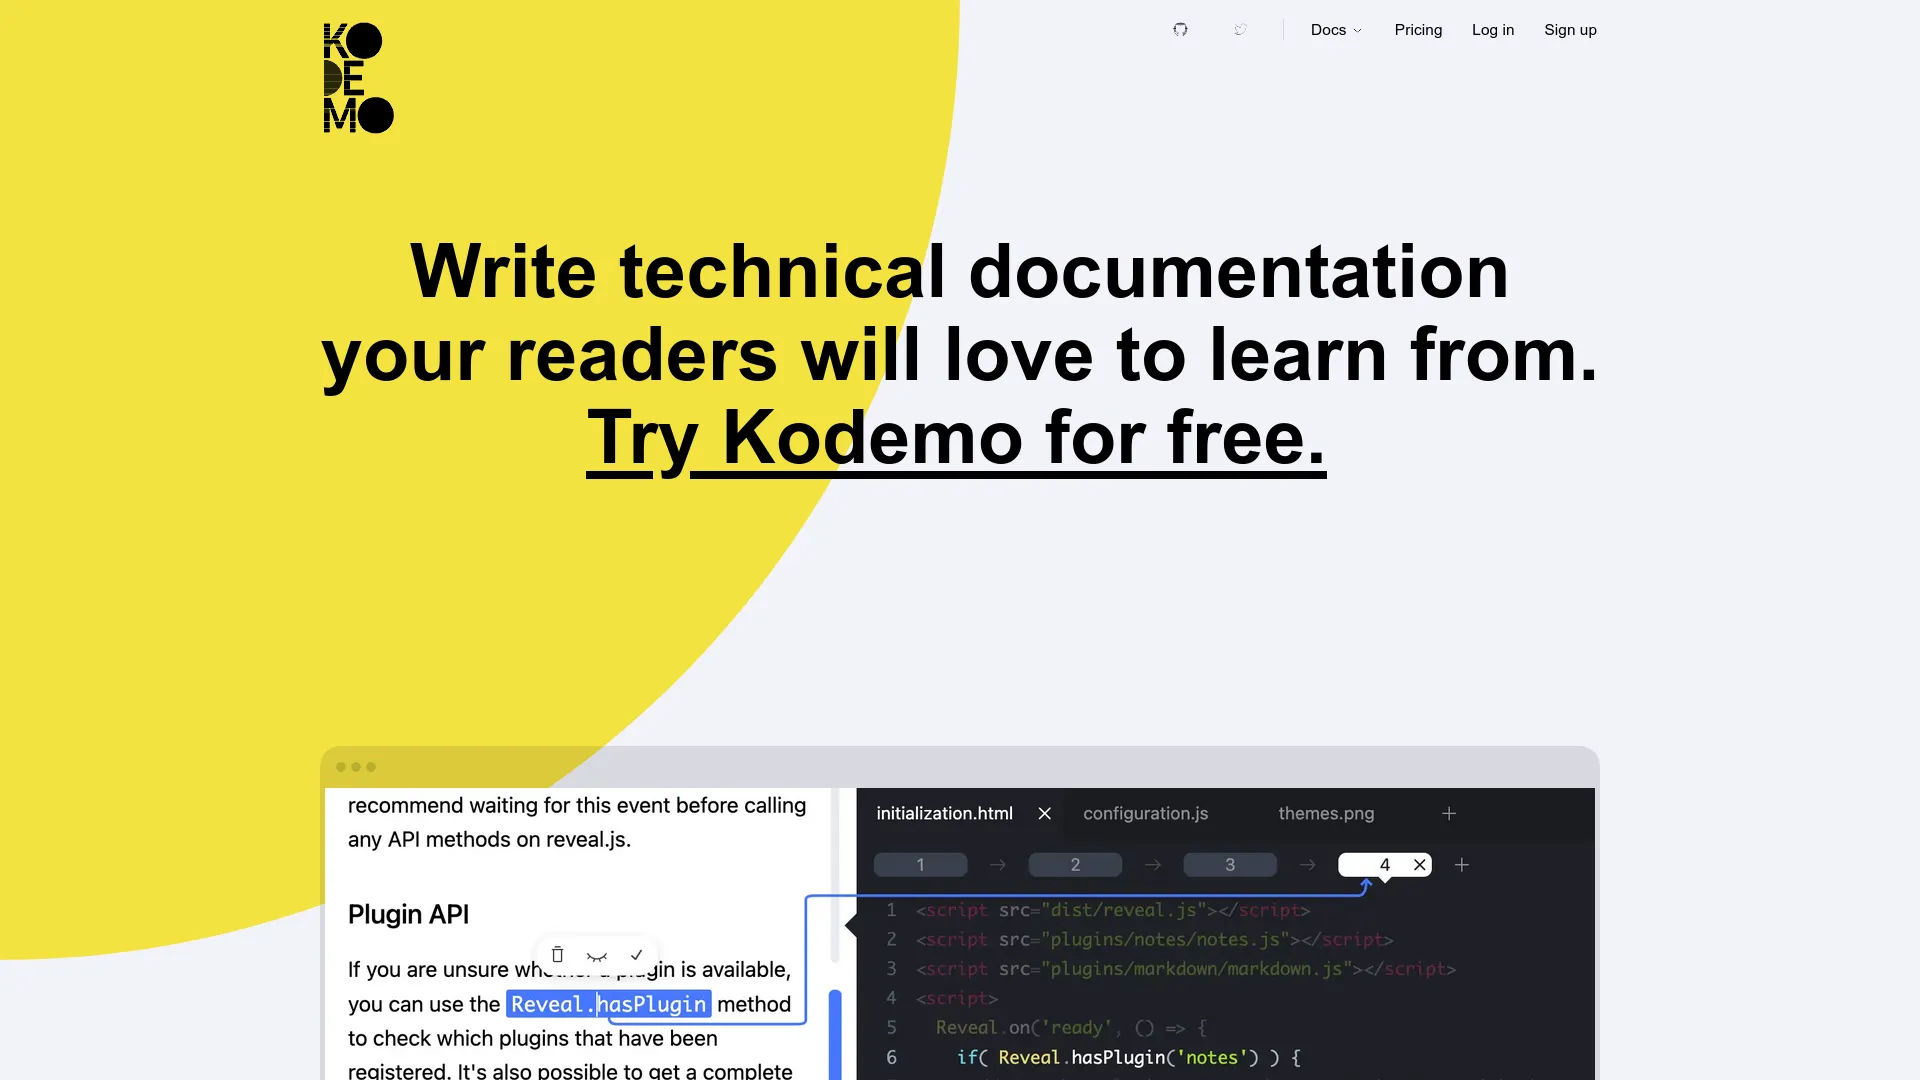Click the highlighted Reveal.hasPlugin code text
1920x1080 pixels.
609,1004
